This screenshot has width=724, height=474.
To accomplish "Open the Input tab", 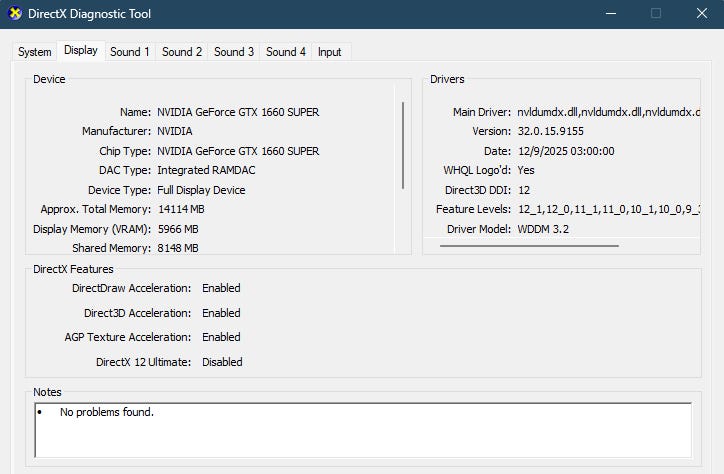I will tap(330, 52).
